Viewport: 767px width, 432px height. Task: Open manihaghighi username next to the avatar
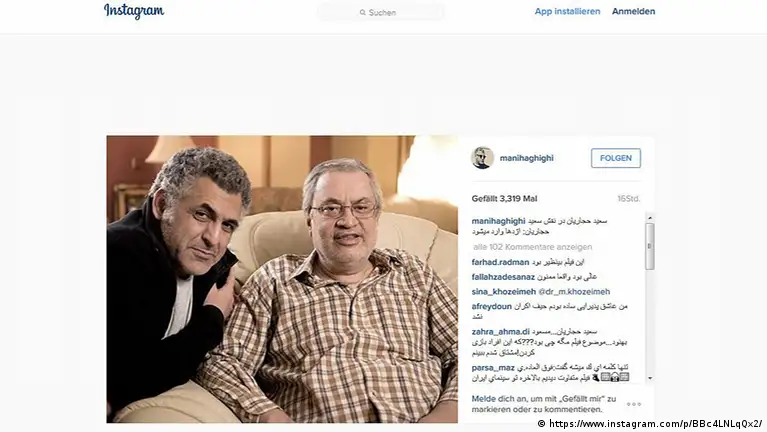click(526, 158)
